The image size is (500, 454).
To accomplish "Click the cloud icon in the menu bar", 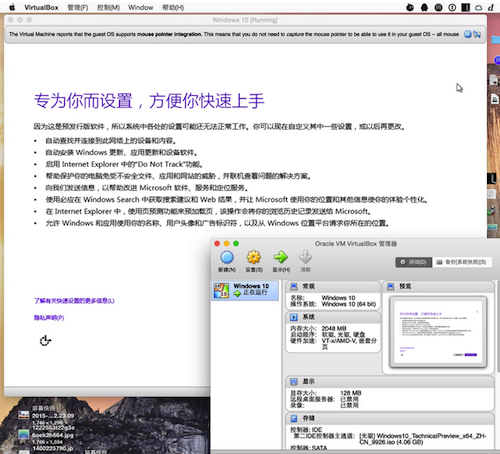I will [x=479, y=7].
